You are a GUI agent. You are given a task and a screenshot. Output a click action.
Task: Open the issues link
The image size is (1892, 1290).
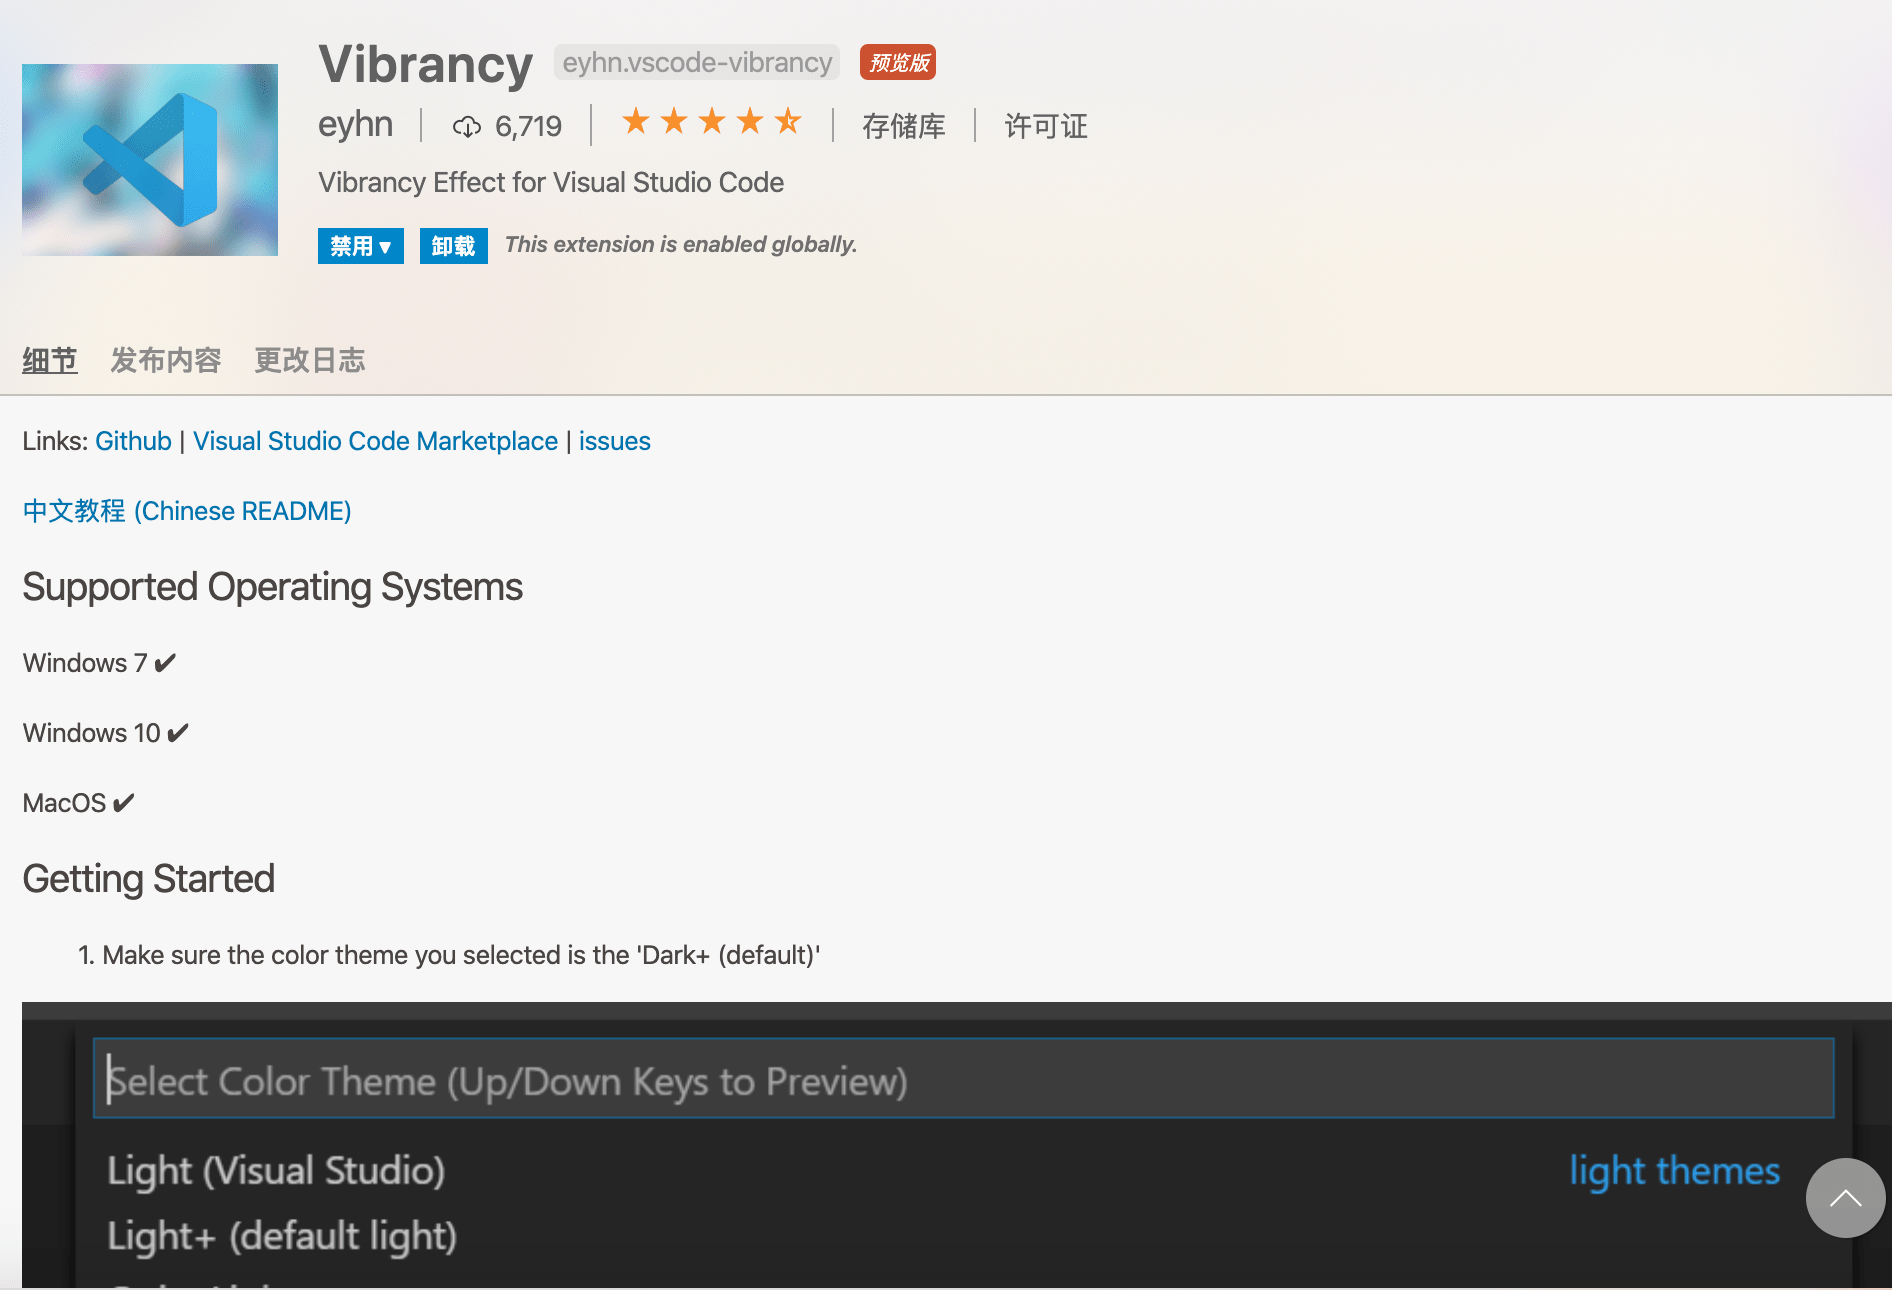[x=614, y=441]
